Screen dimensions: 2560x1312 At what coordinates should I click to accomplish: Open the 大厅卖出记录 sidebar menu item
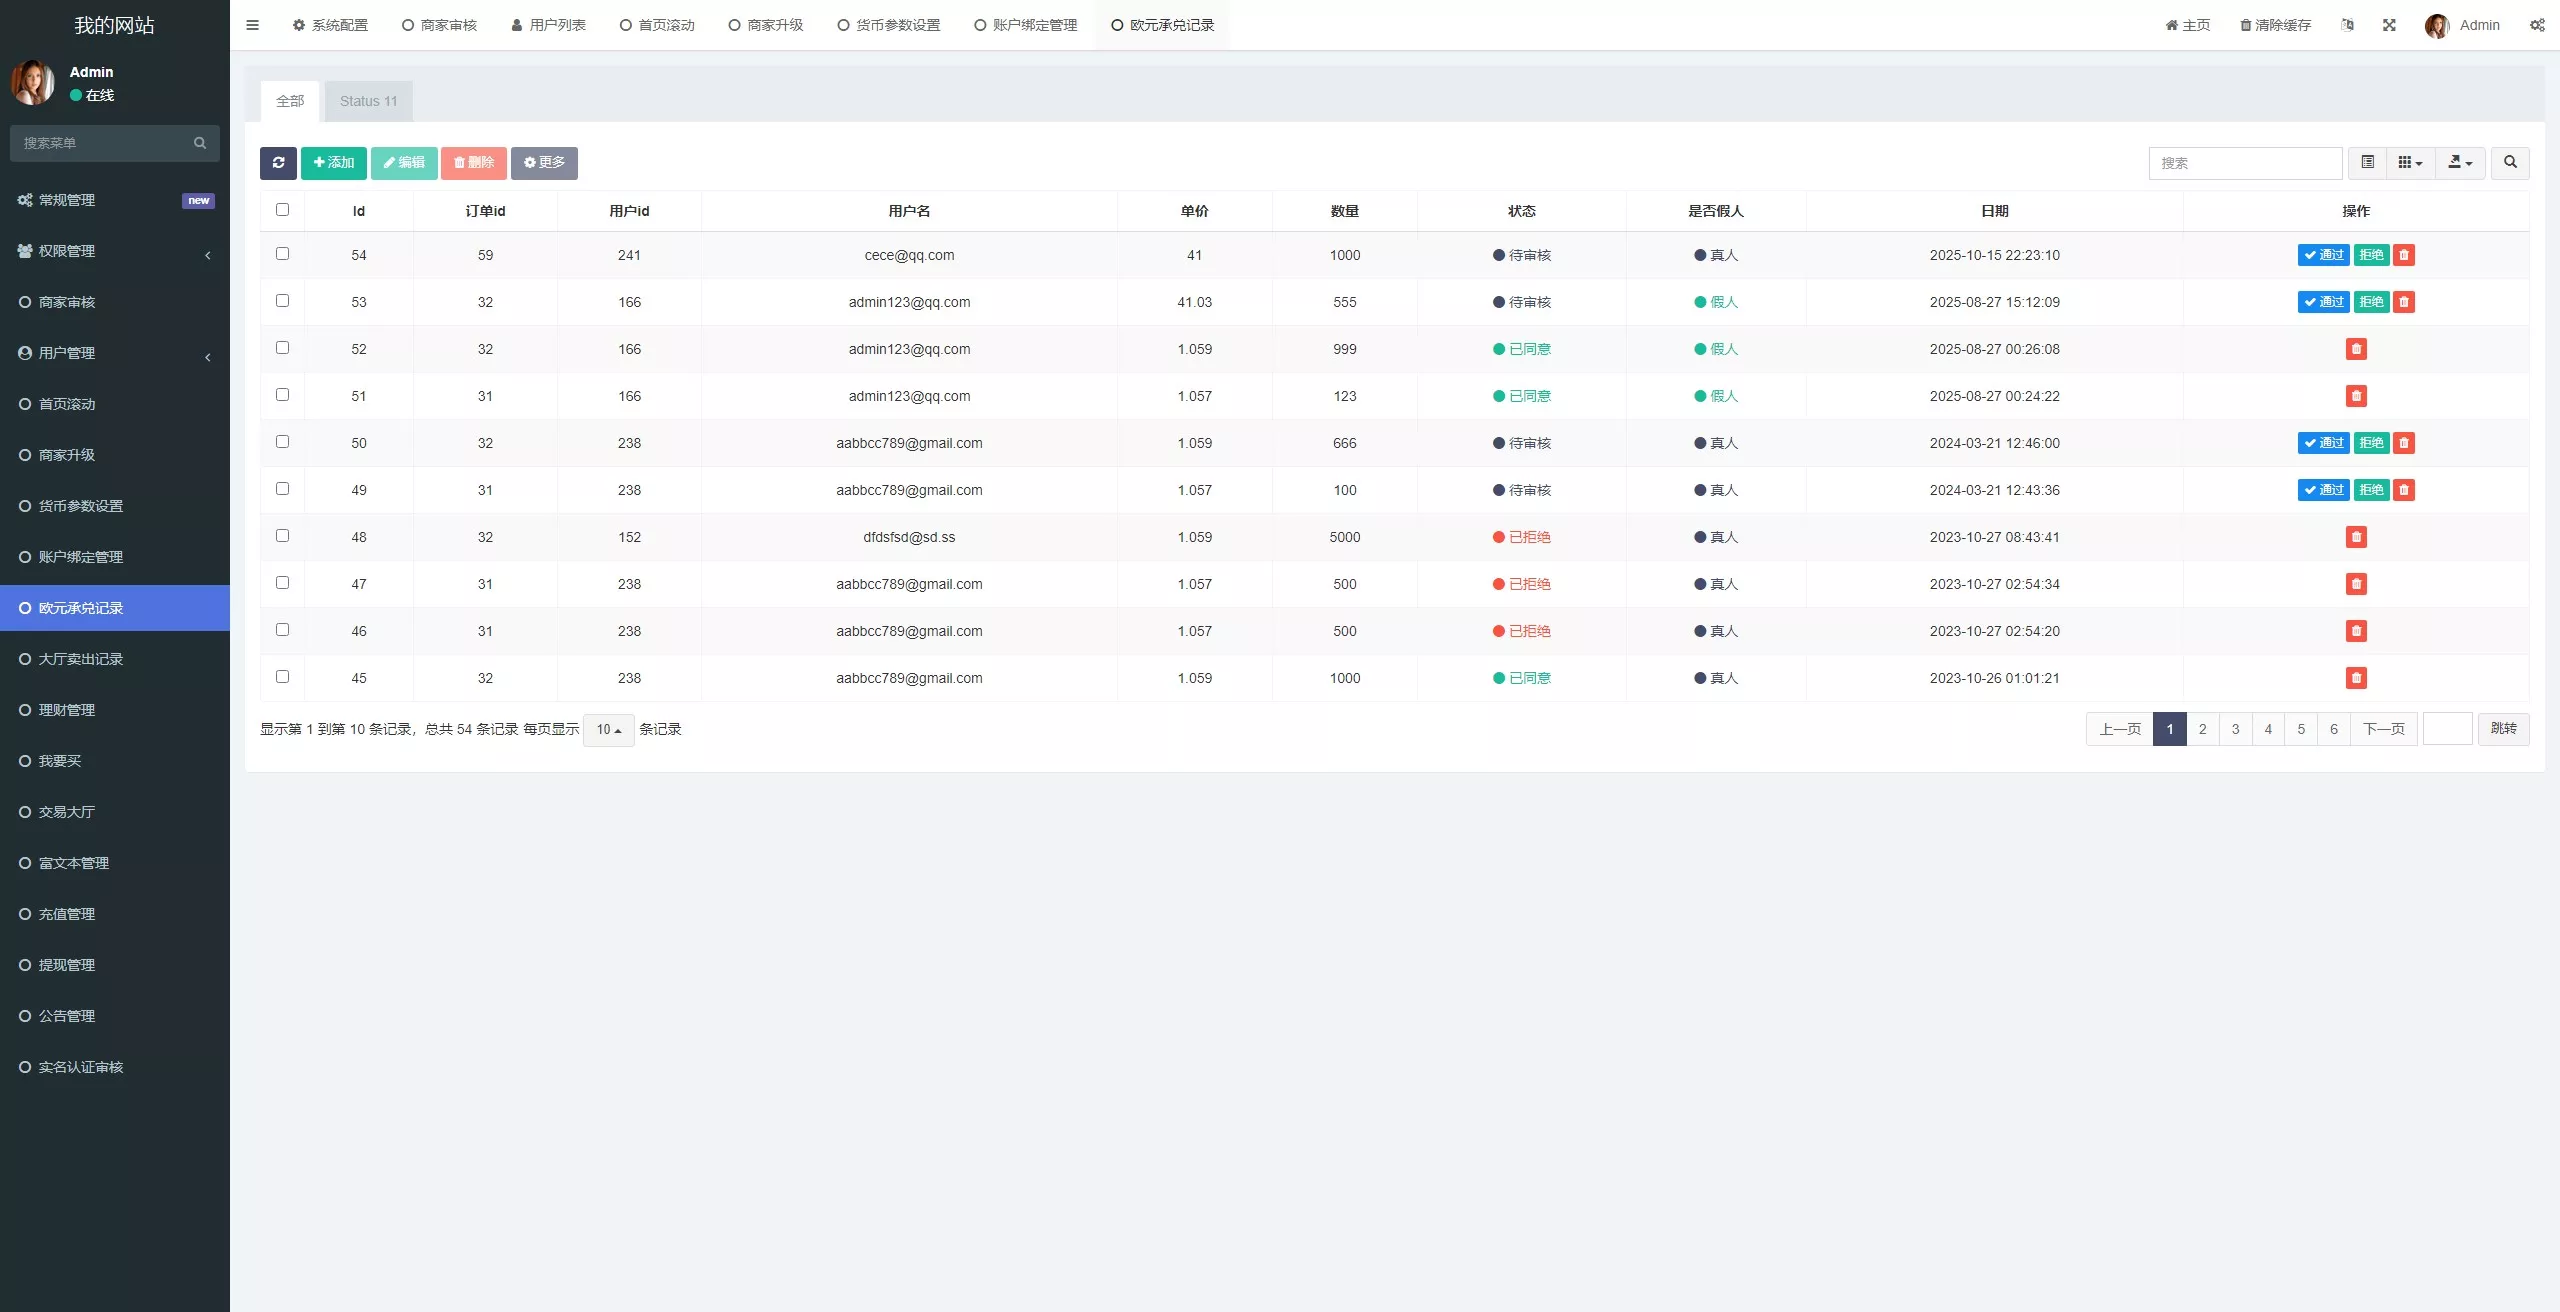click(x=80, y=659)
